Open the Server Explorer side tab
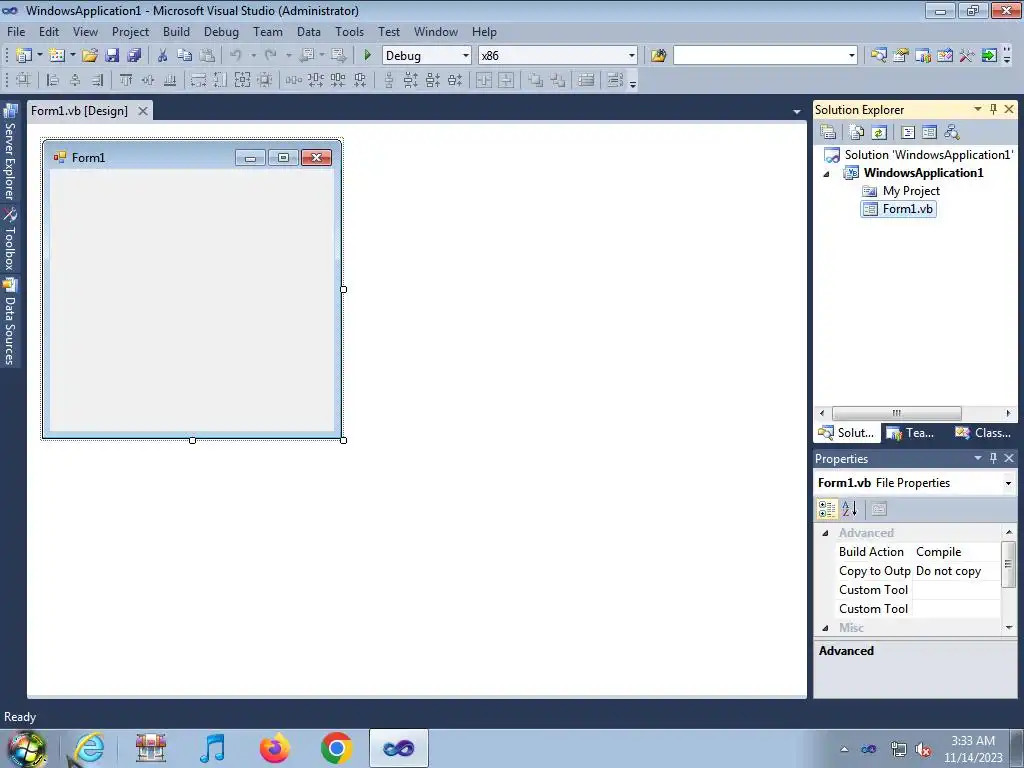 (10, 153)
